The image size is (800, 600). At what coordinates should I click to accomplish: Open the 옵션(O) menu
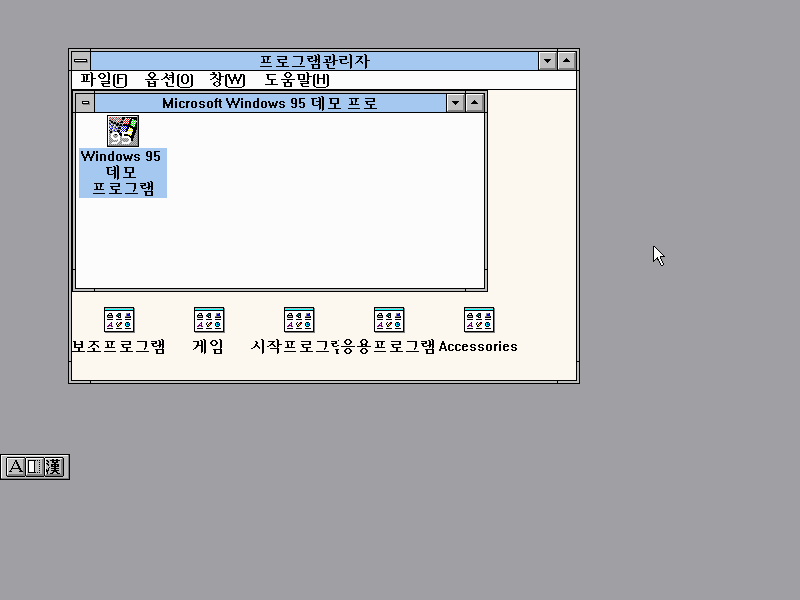coord(169,80)
